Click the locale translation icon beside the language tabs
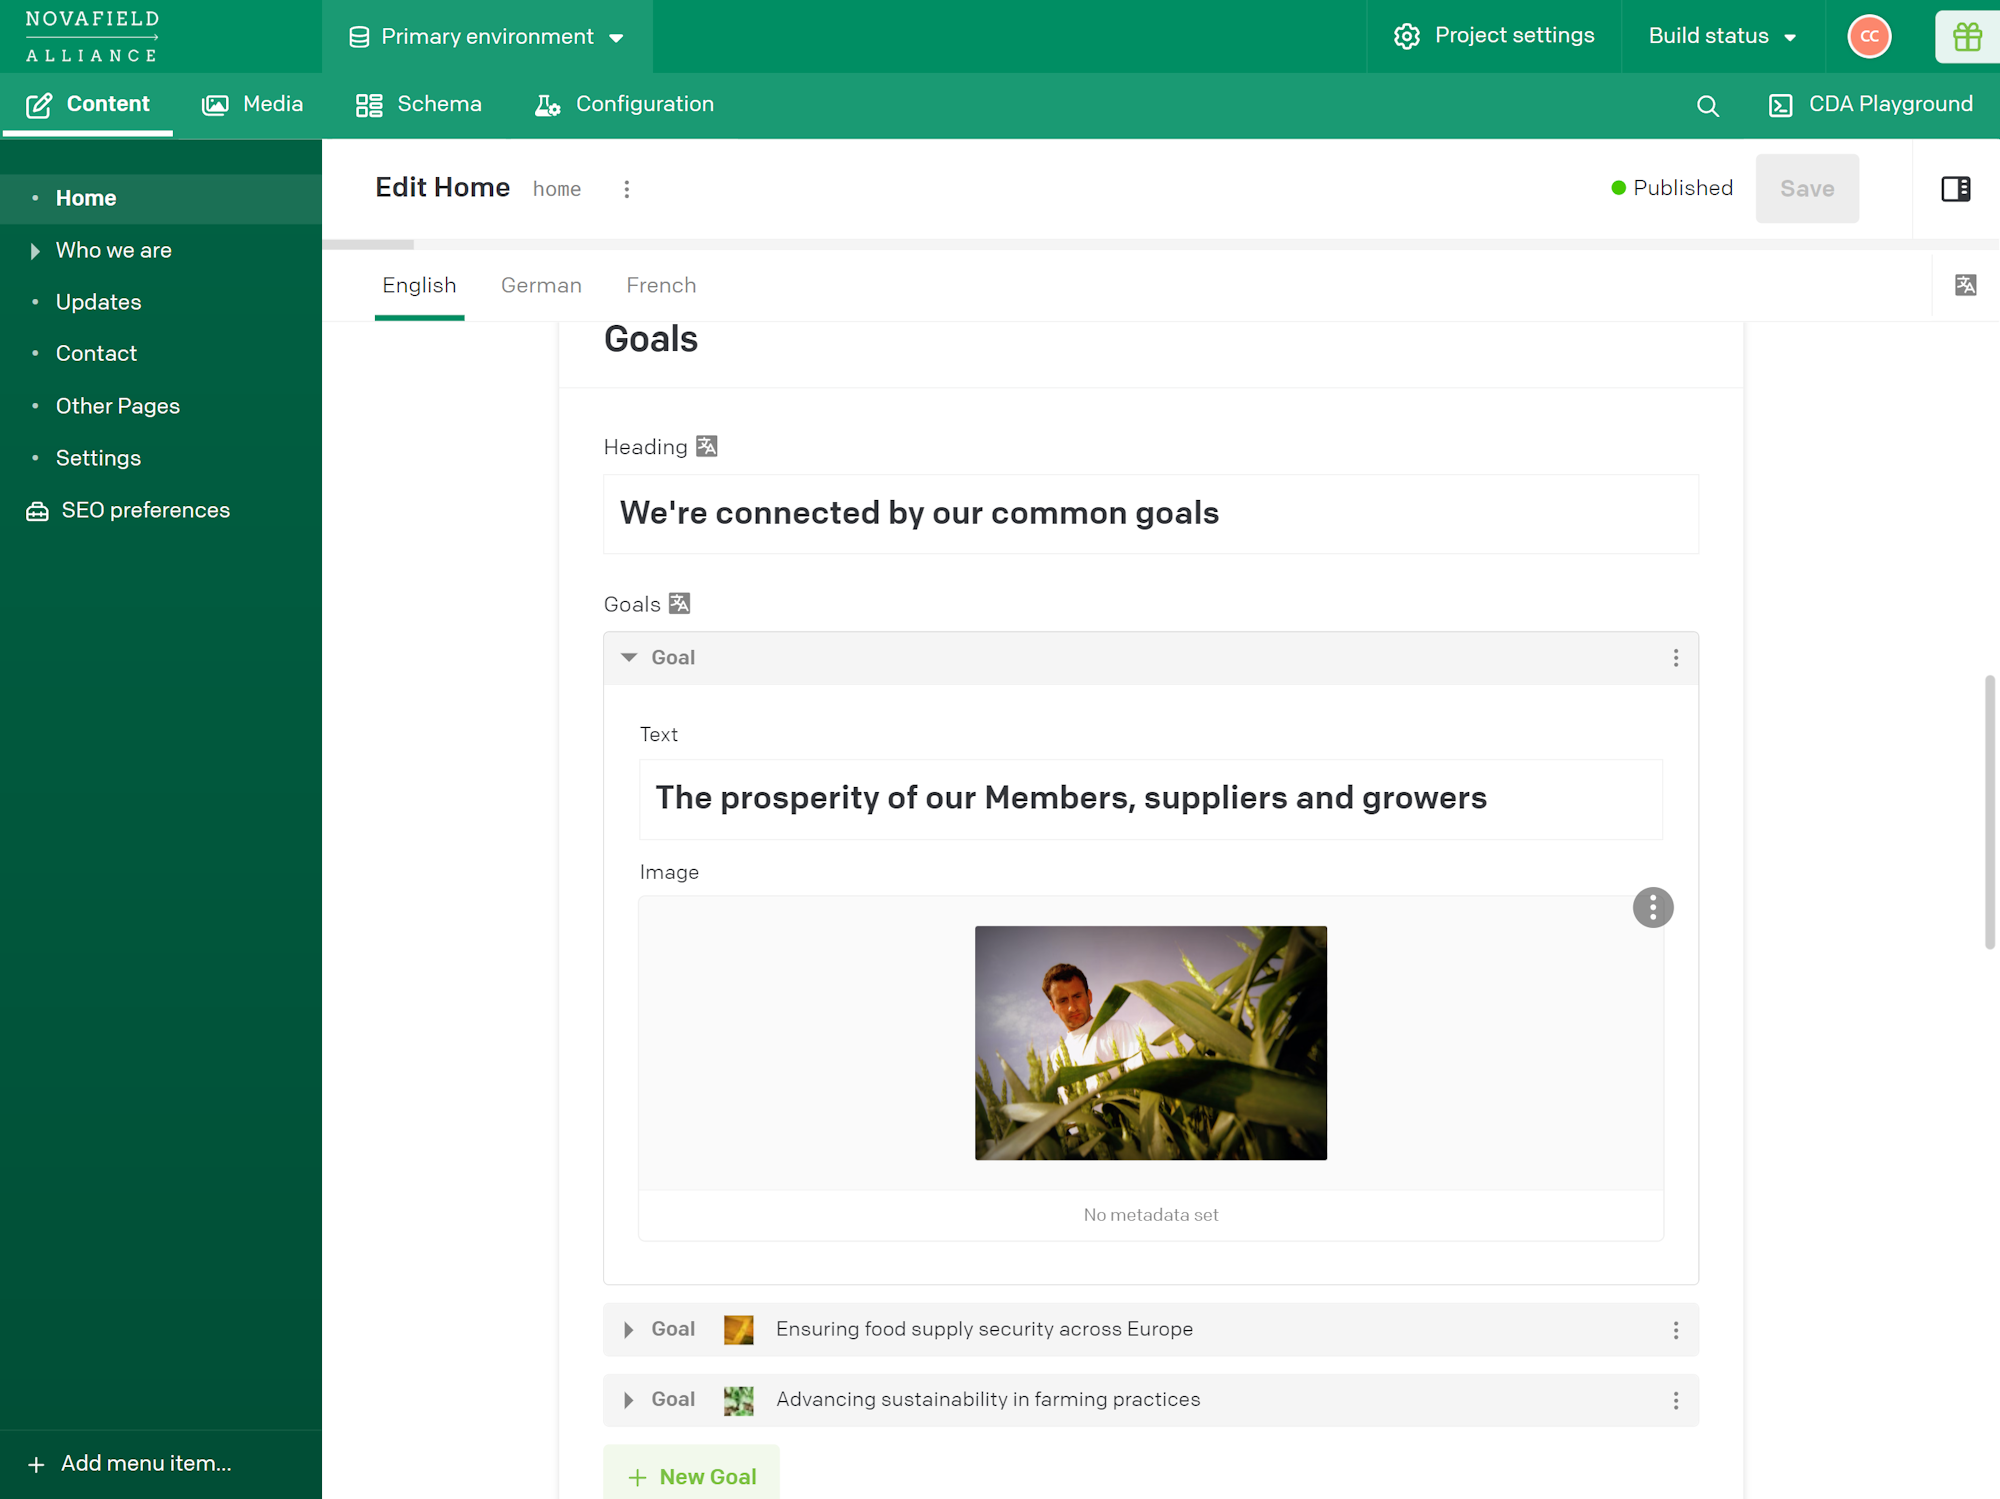Viewport: 2000px width, 1499px height. [1965, 285]
